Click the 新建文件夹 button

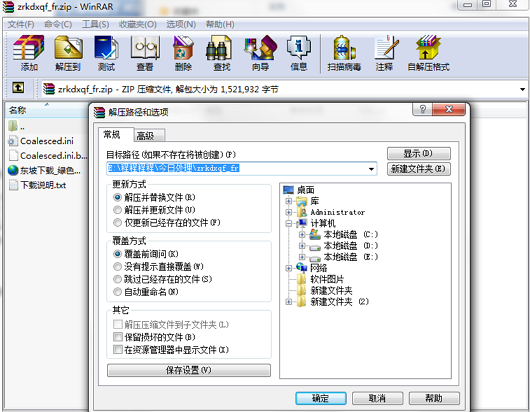(x=418, y=169)
